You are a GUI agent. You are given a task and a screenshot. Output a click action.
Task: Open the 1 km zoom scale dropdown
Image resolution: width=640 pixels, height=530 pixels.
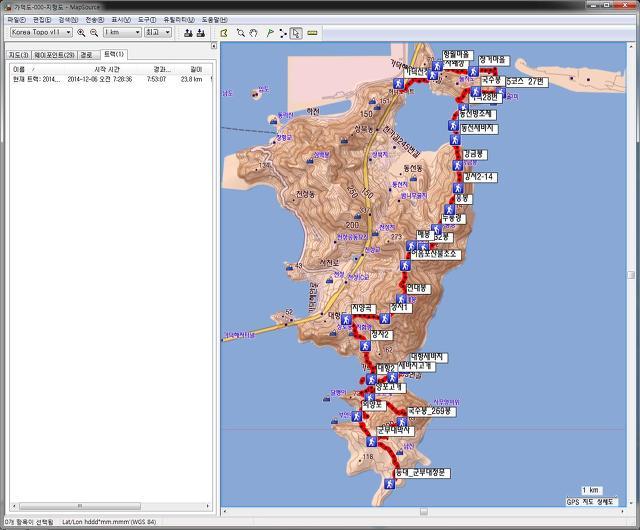click(122, 32)
